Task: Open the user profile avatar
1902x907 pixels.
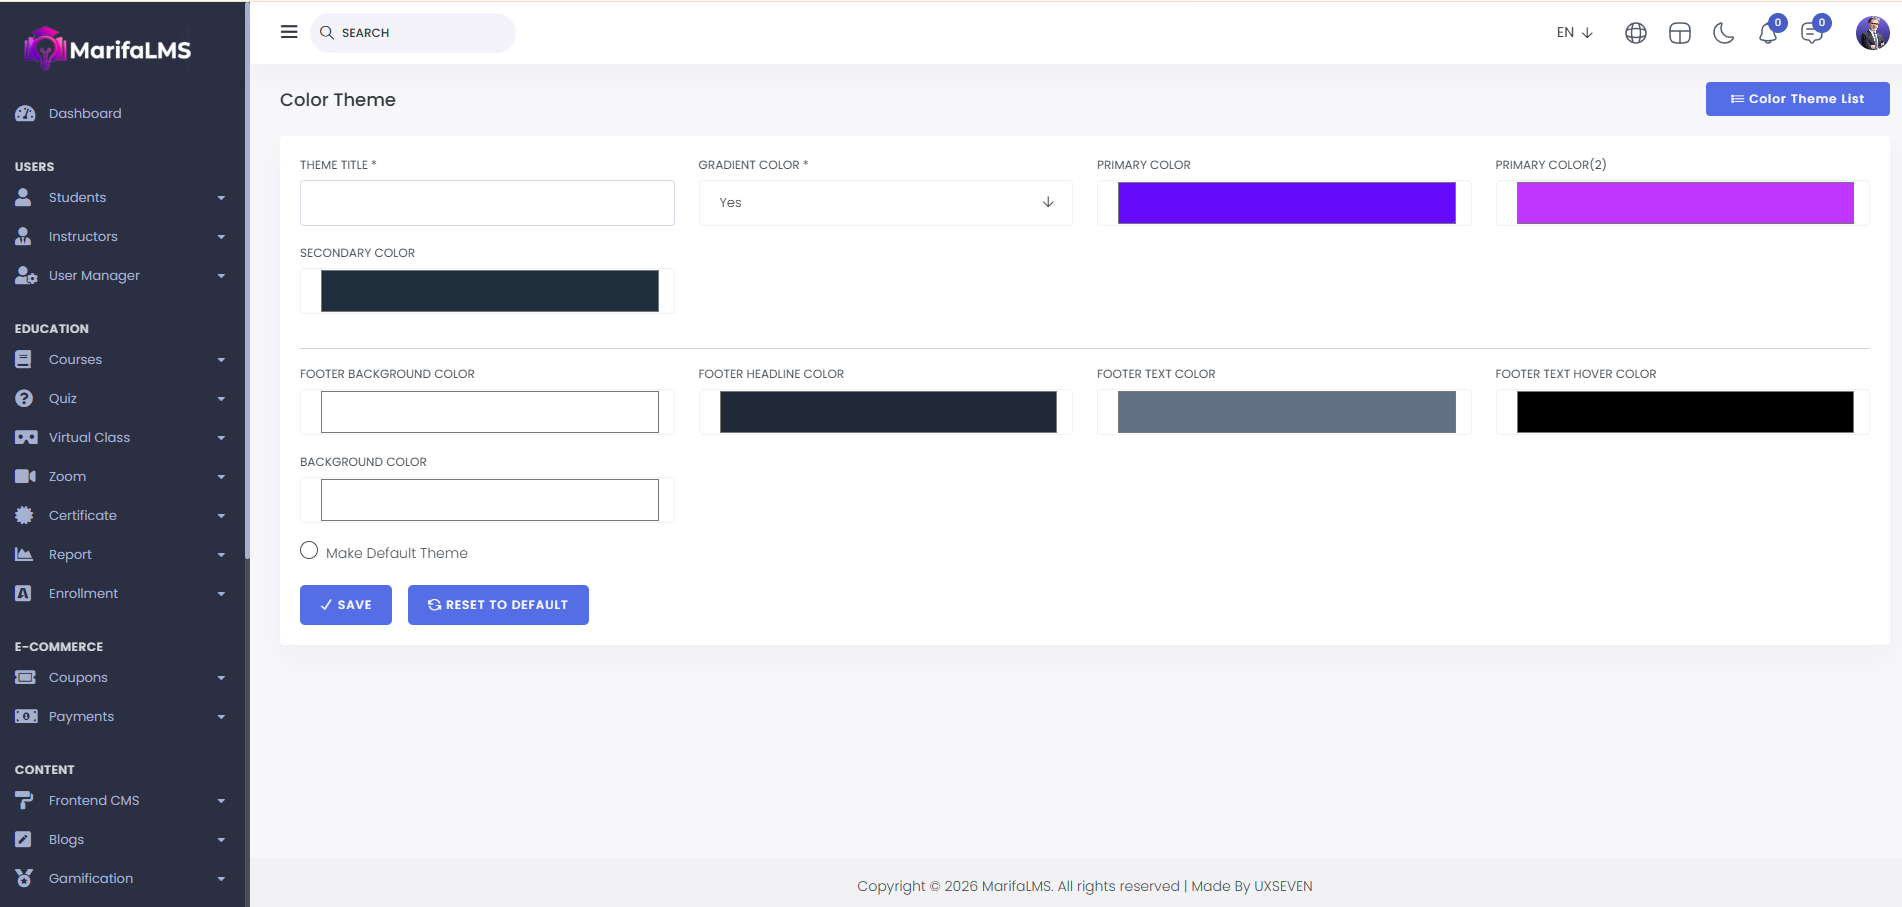Action: pos(1872,33)
